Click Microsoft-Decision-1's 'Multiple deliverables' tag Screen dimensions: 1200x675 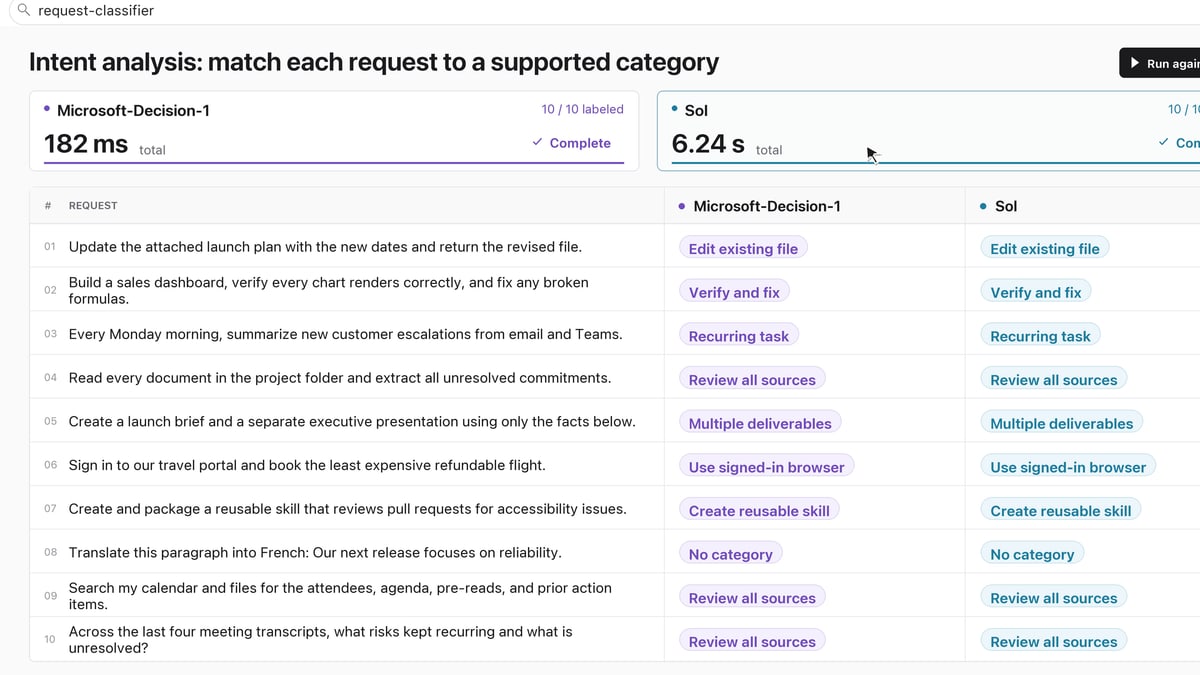tap(760, 423)
